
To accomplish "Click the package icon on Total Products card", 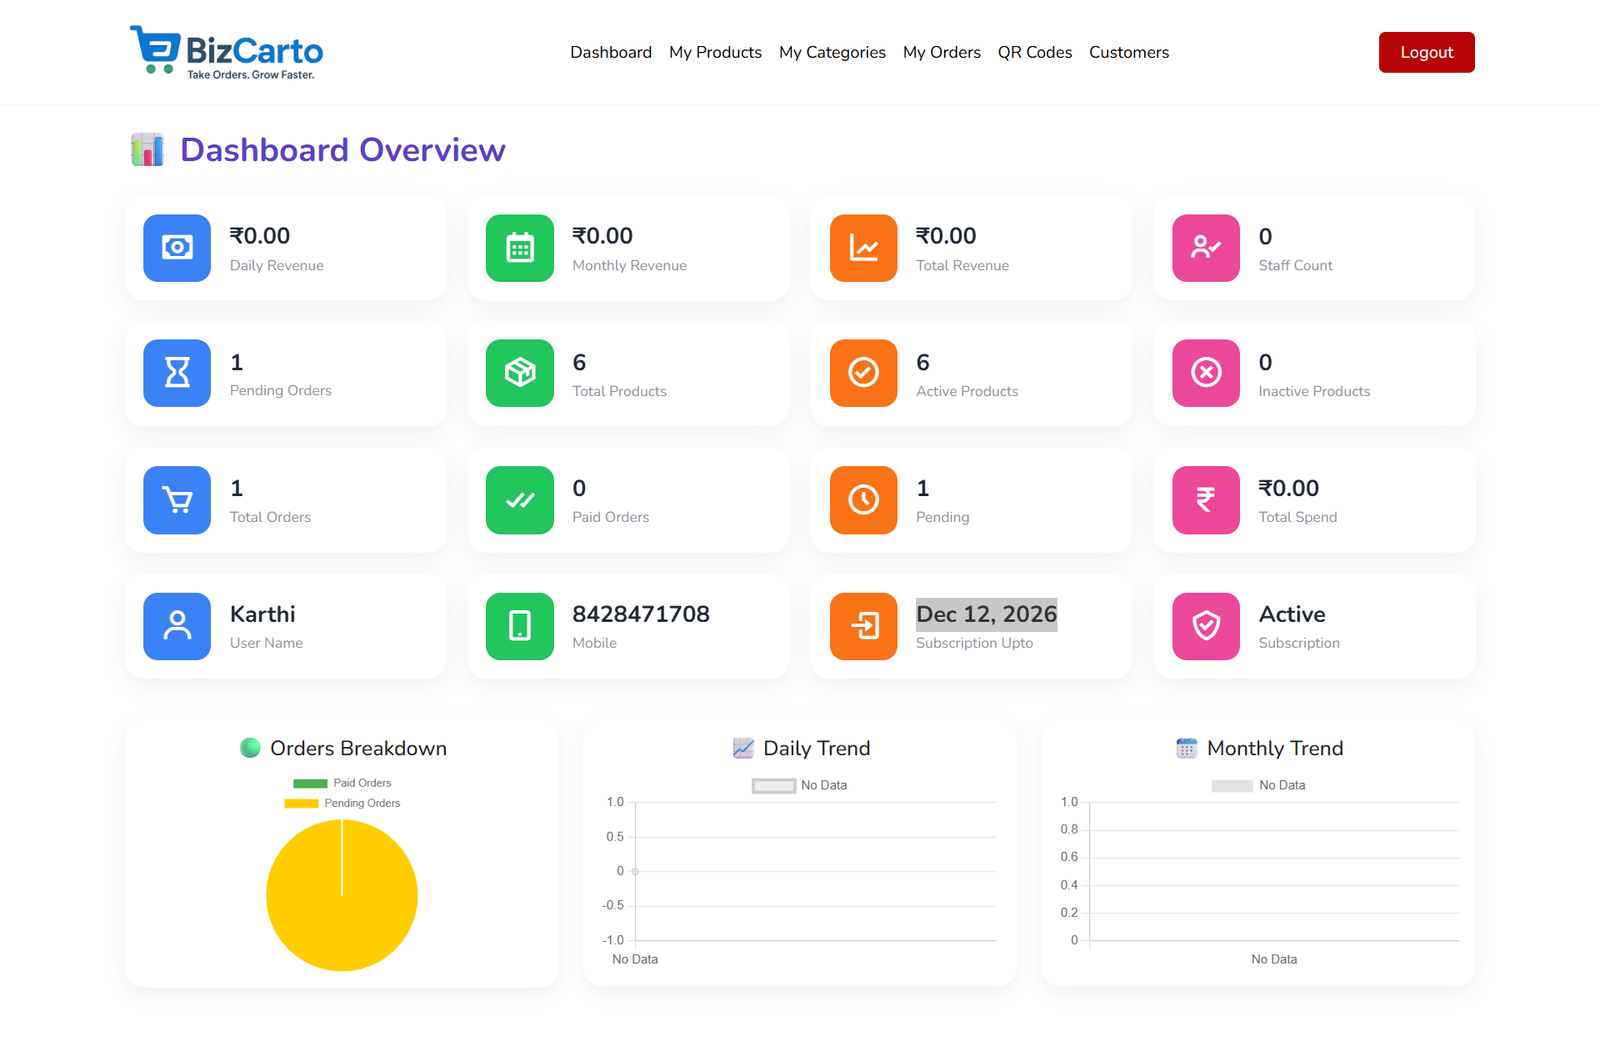I will point(519,374).
